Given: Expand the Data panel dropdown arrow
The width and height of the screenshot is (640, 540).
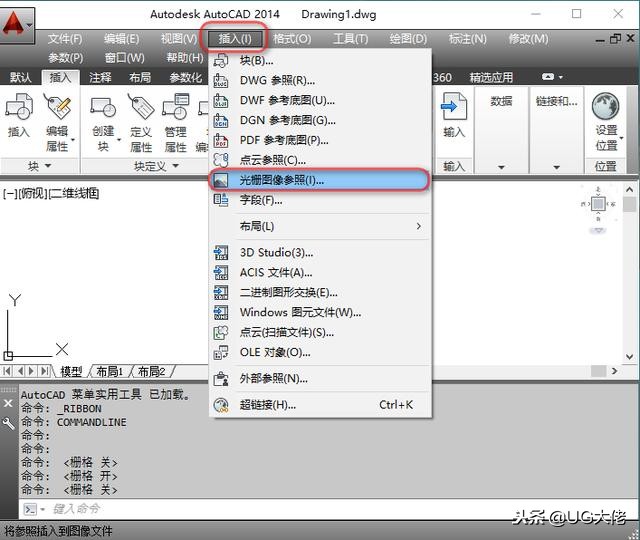Looking at the screenshot, I should 501,167.
